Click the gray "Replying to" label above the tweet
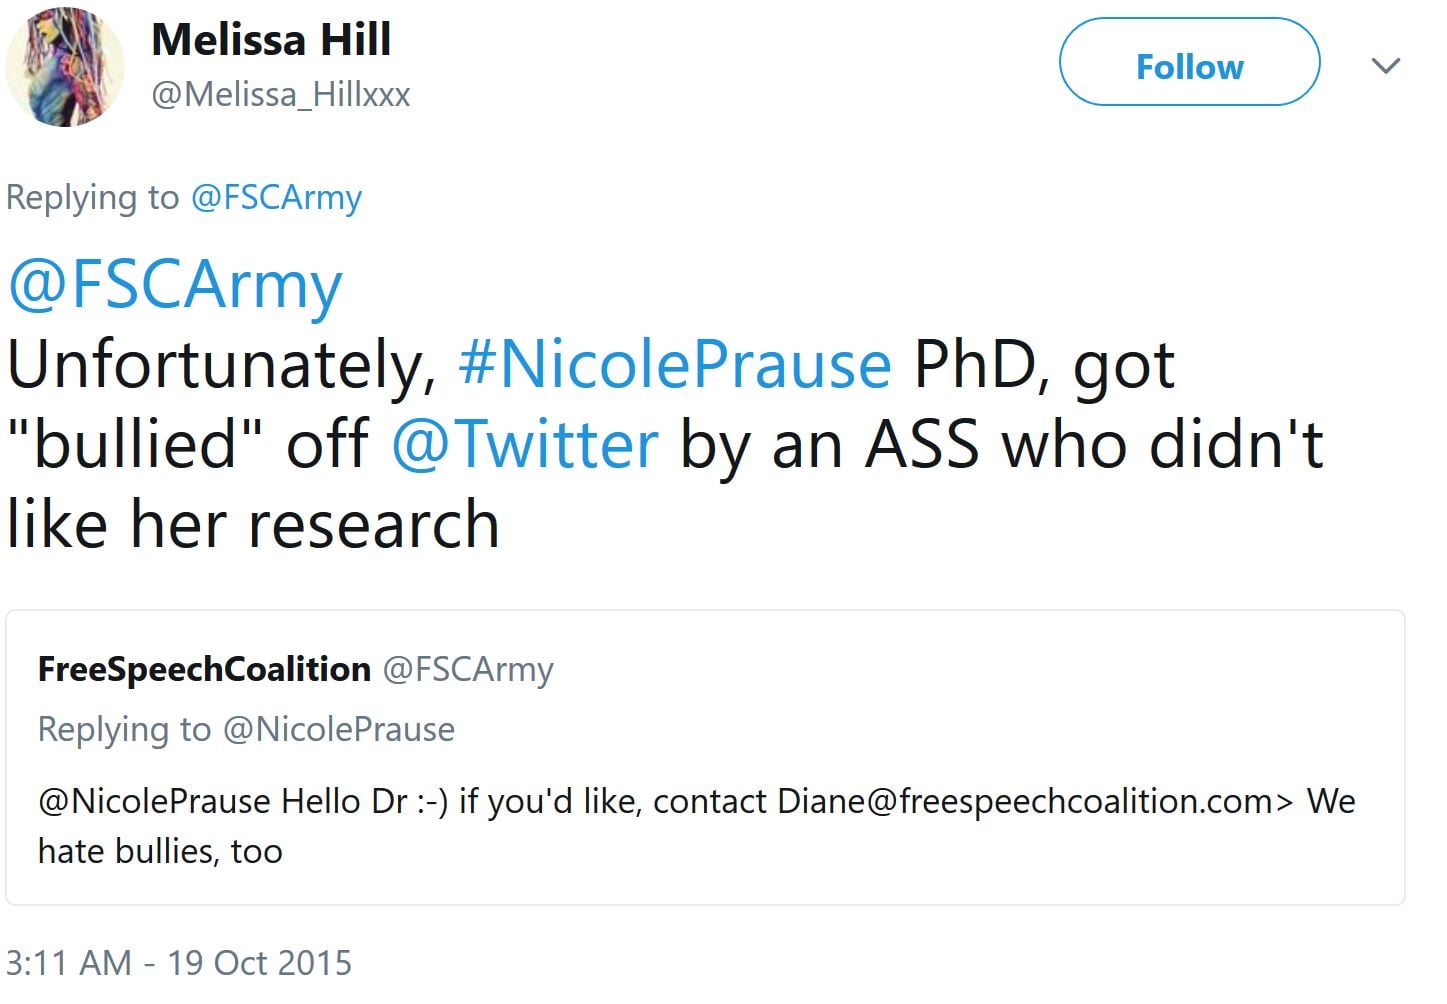 [x=92, y=198]
